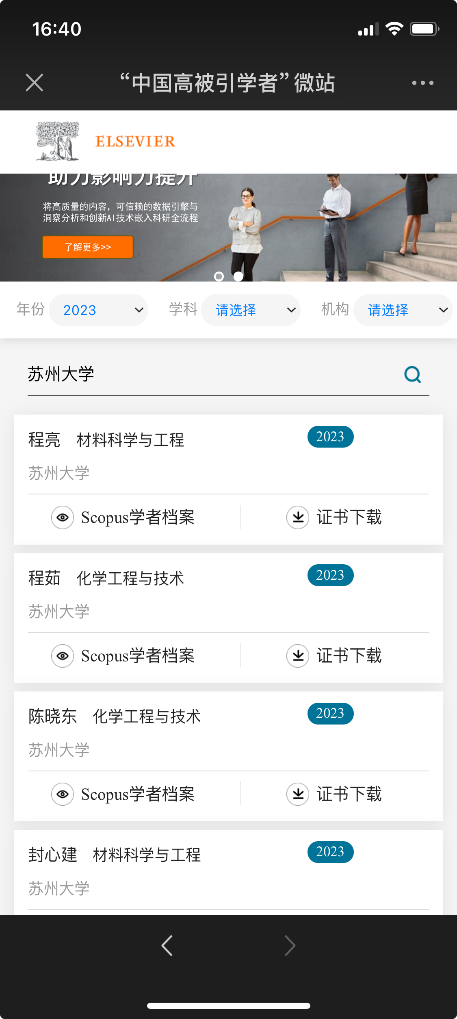Go forward using the right chevron
Screen dimensions: 457x1019
click(290, 946)
